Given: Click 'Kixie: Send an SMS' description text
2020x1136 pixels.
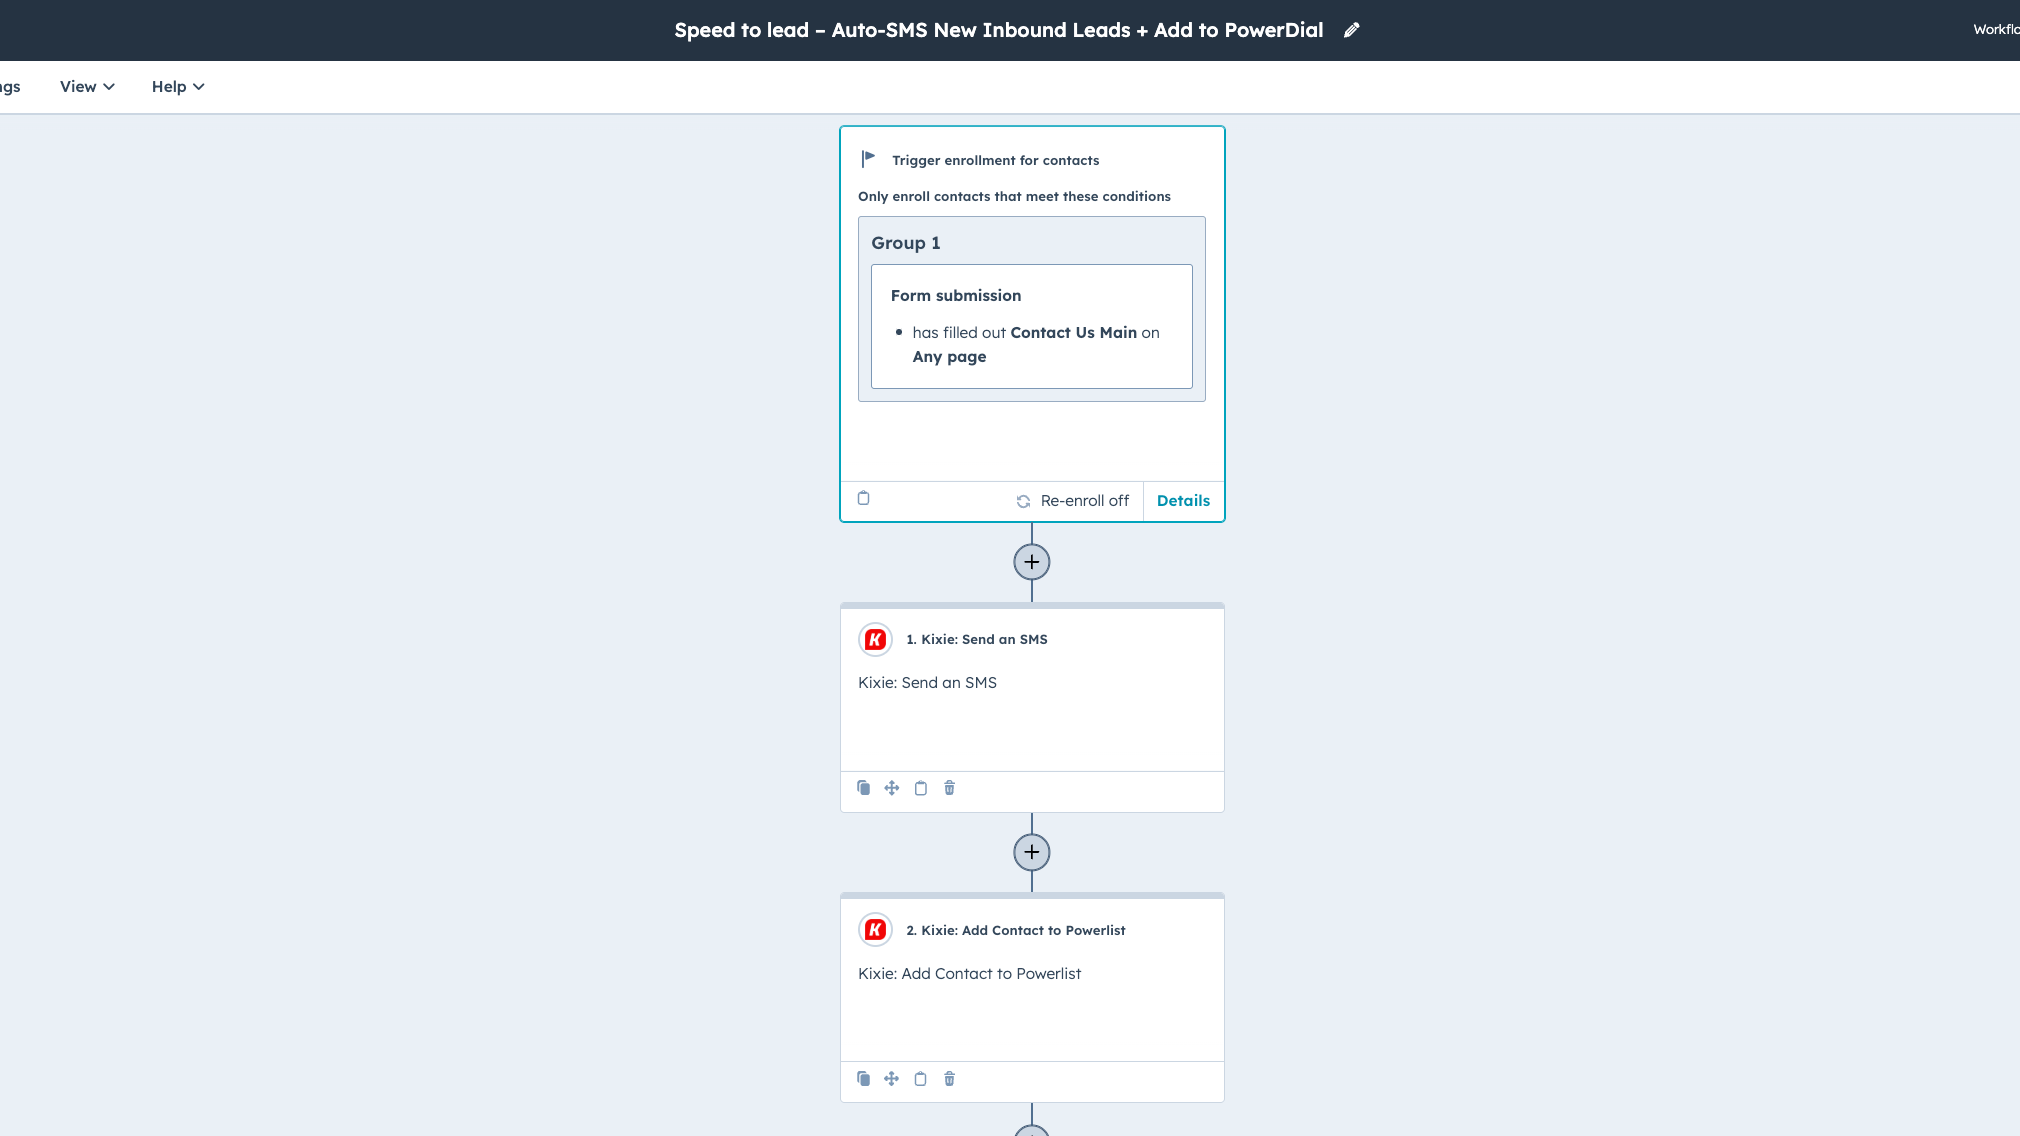Looking at the screenshot, I should [927, 683].
